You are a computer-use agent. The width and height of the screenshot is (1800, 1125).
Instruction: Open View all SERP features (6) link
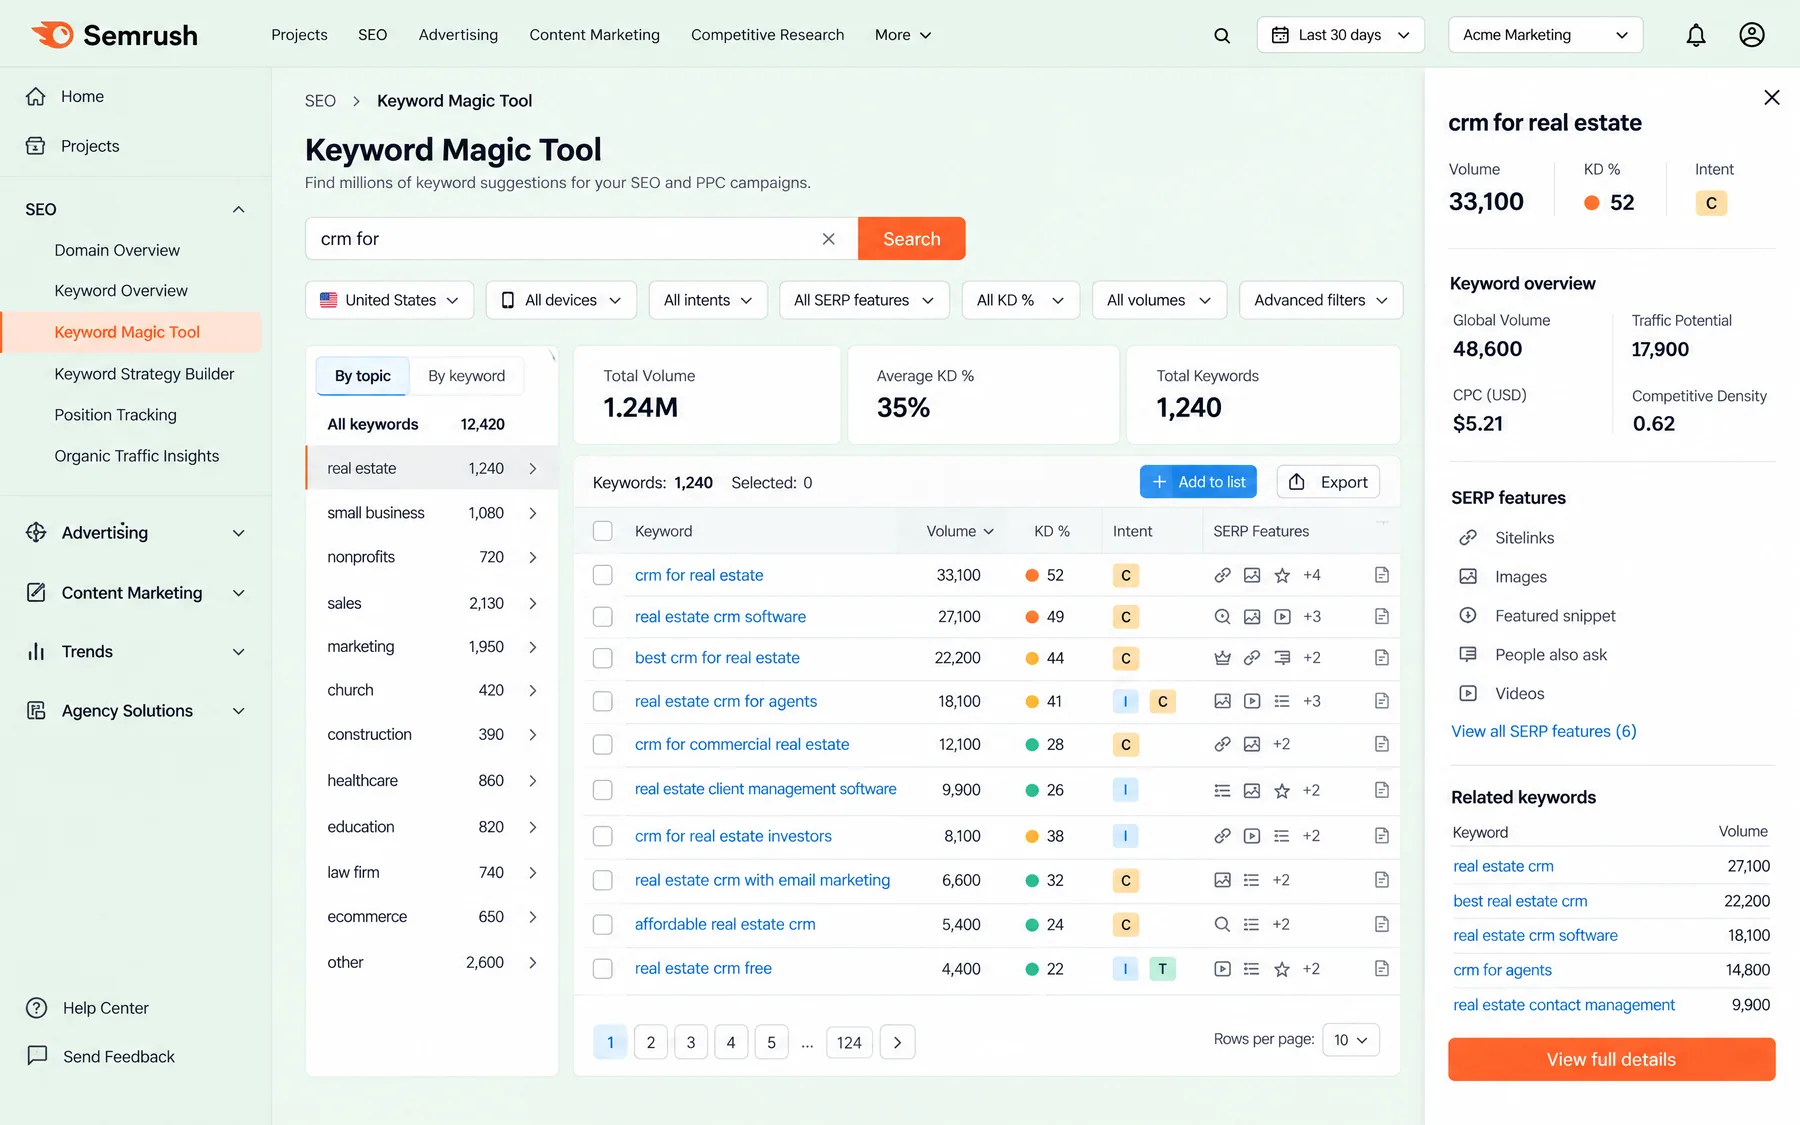pyautogui.click(x=1543, y=731)
